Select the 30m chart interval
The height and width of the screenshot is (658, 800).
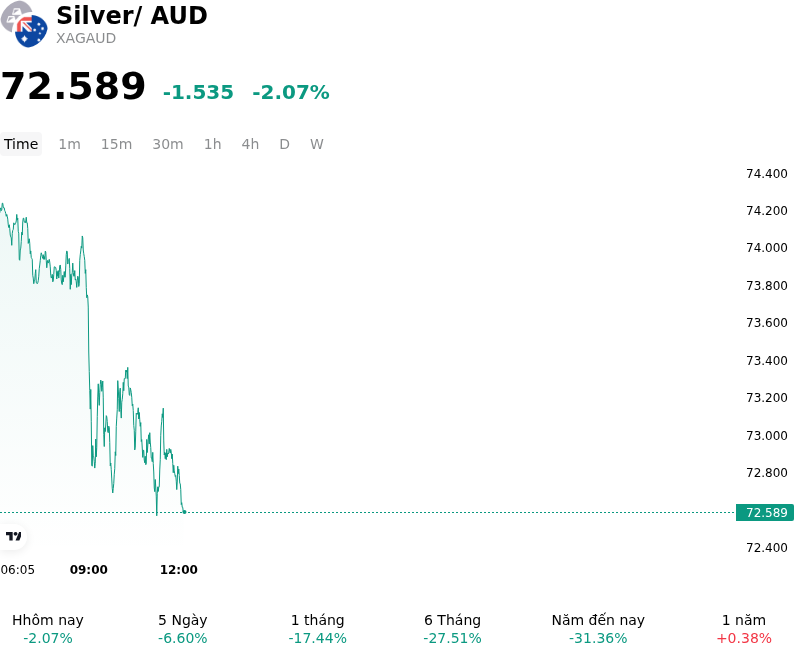pos(168,144)
